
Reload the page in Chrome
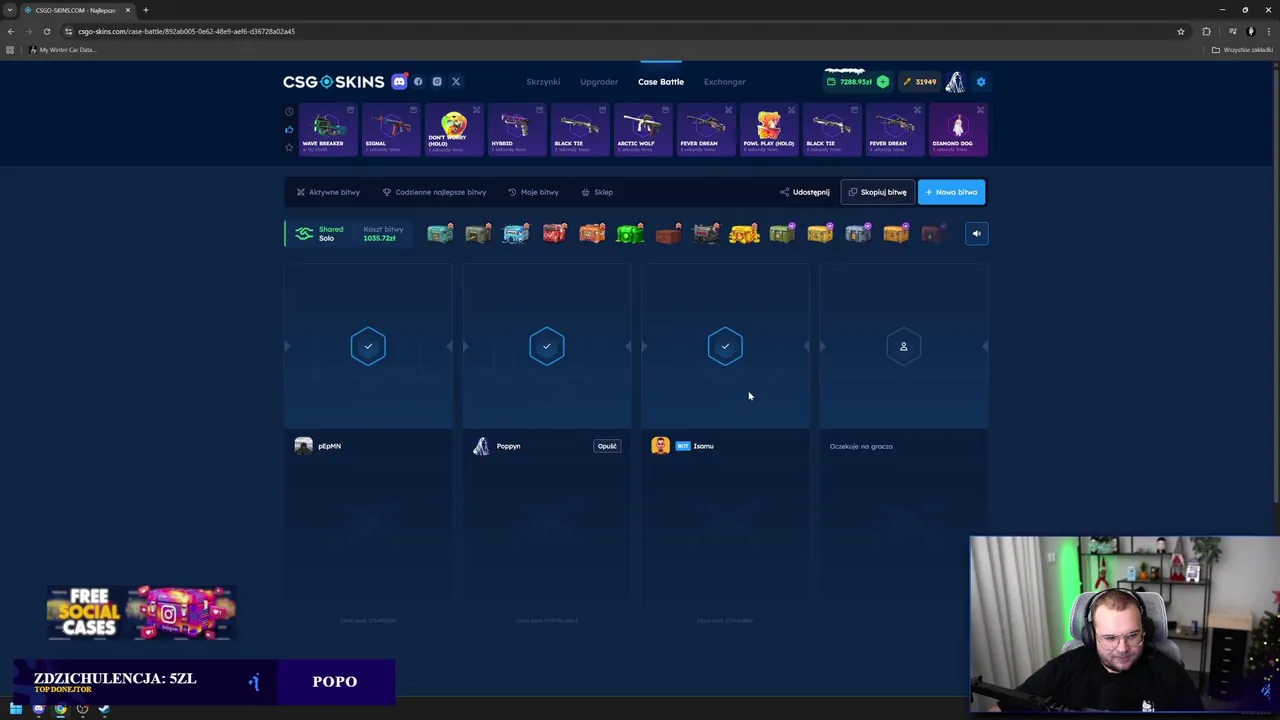point(46,31)
